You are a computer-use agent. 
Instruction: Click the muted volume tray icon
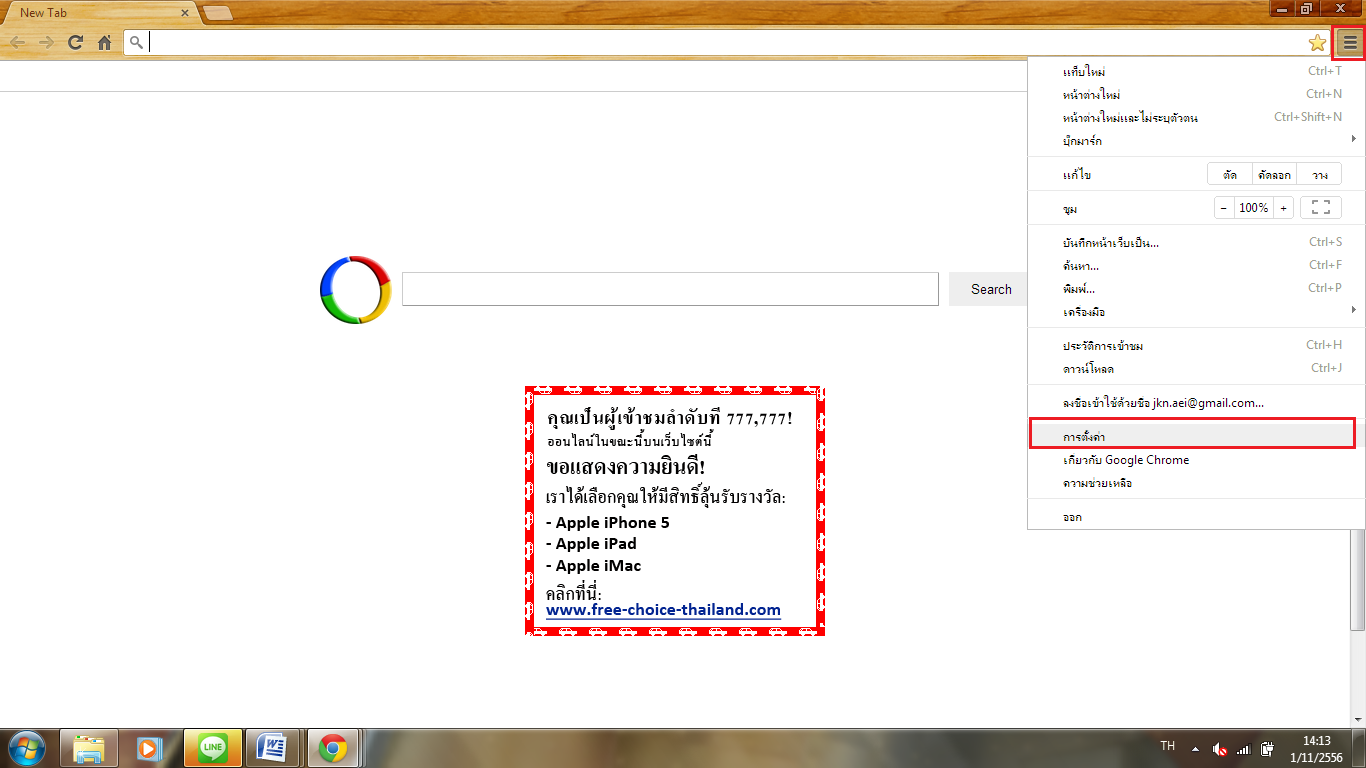[x=1220, y=749]
